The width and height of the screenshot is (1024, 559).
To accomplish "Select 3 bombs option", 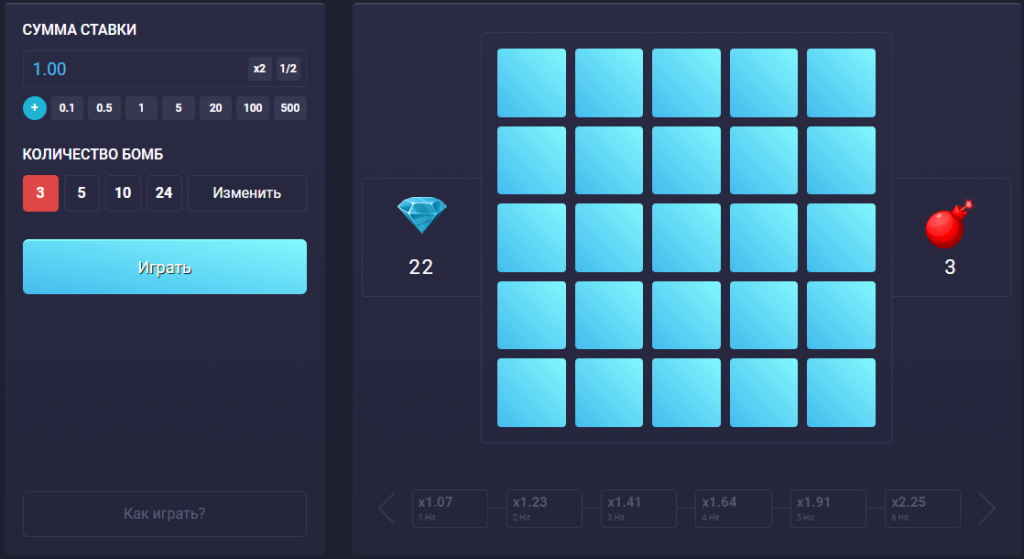I will tap(40, 193).
